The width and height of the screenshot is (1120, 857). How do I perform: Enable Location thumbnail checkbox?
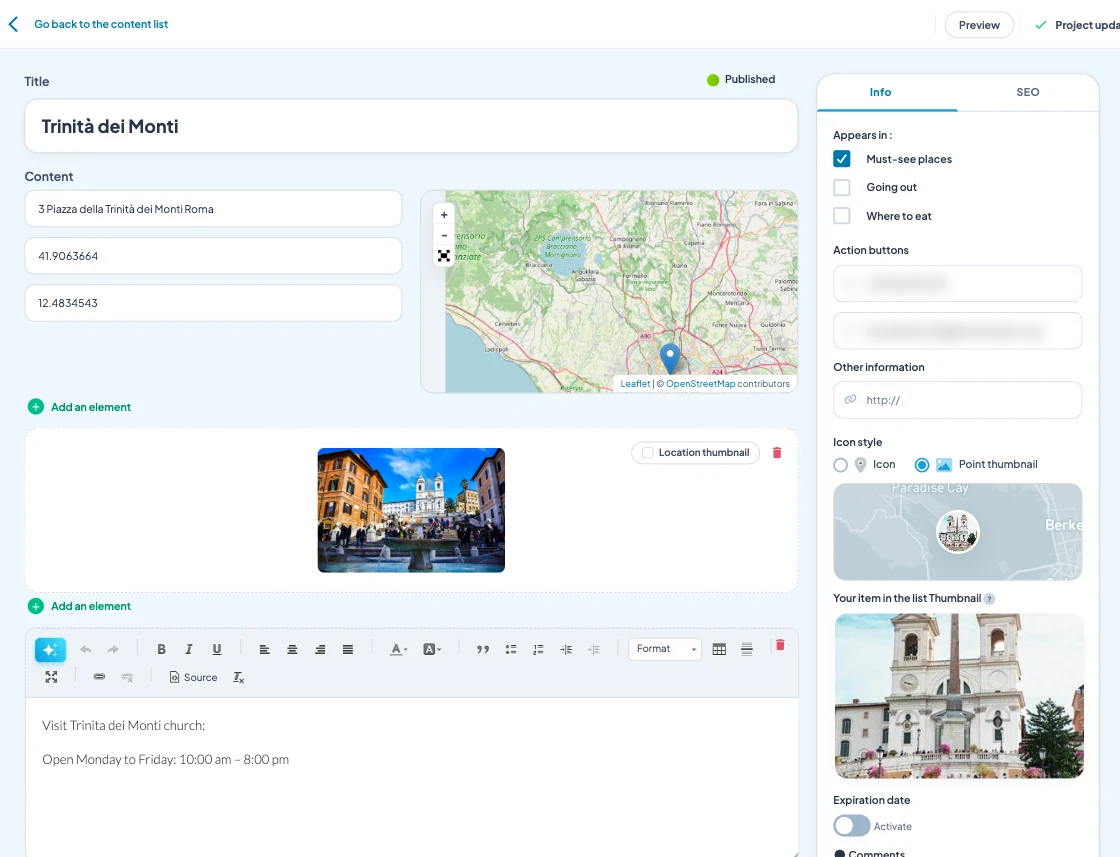tap(647, 453)
